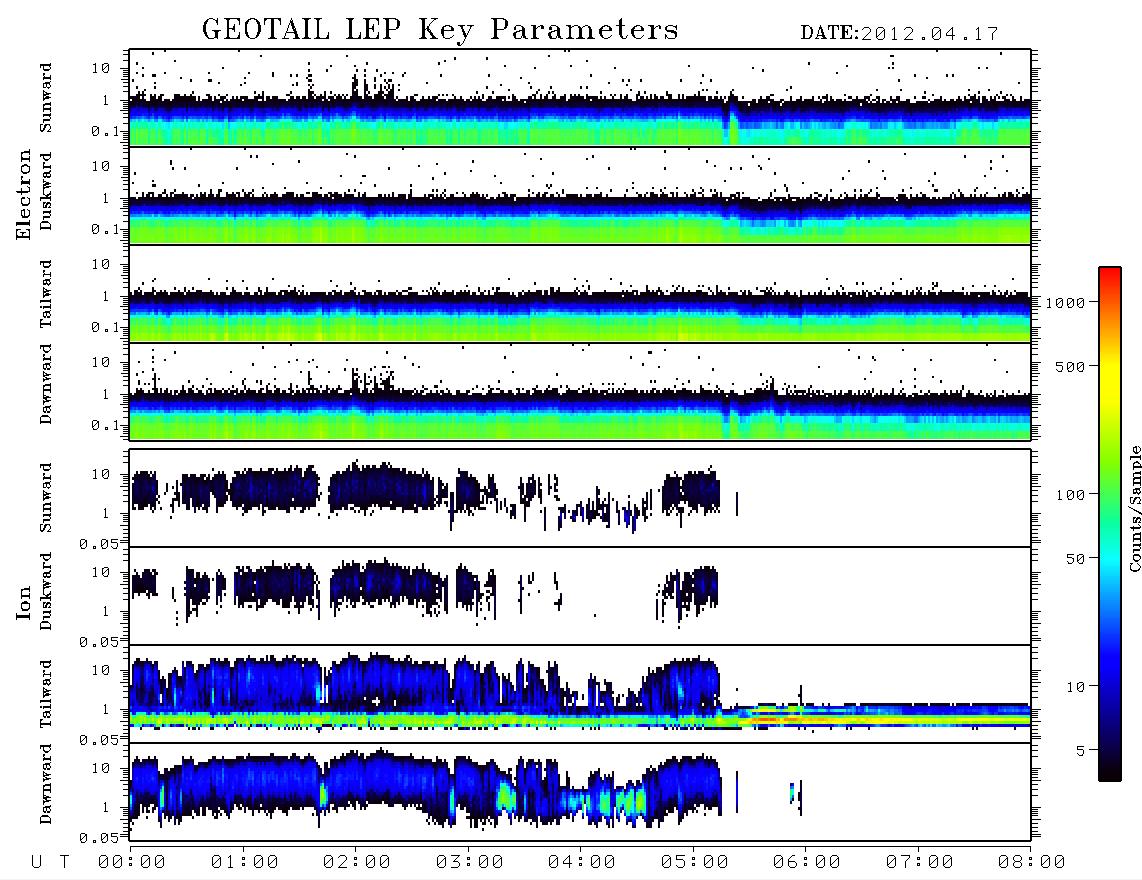Click the "08:00" time tick label
Image resolution: width=1142 pixels, height=880 pixels.
coord(1032,863)
